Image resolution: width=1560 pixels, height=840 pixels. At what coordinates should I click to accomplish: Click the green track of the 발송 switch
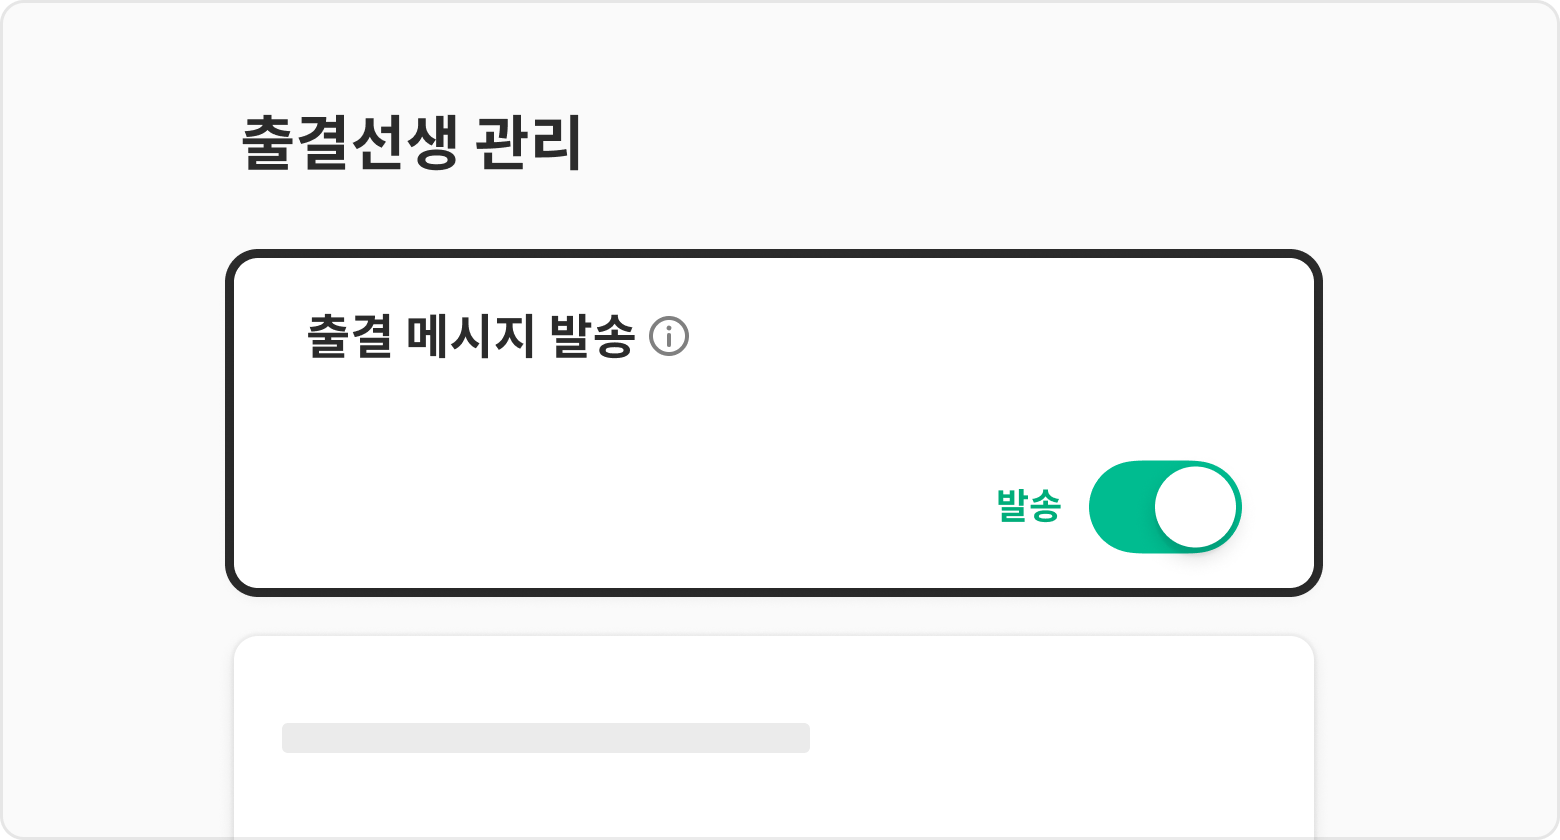point(1120,507)
